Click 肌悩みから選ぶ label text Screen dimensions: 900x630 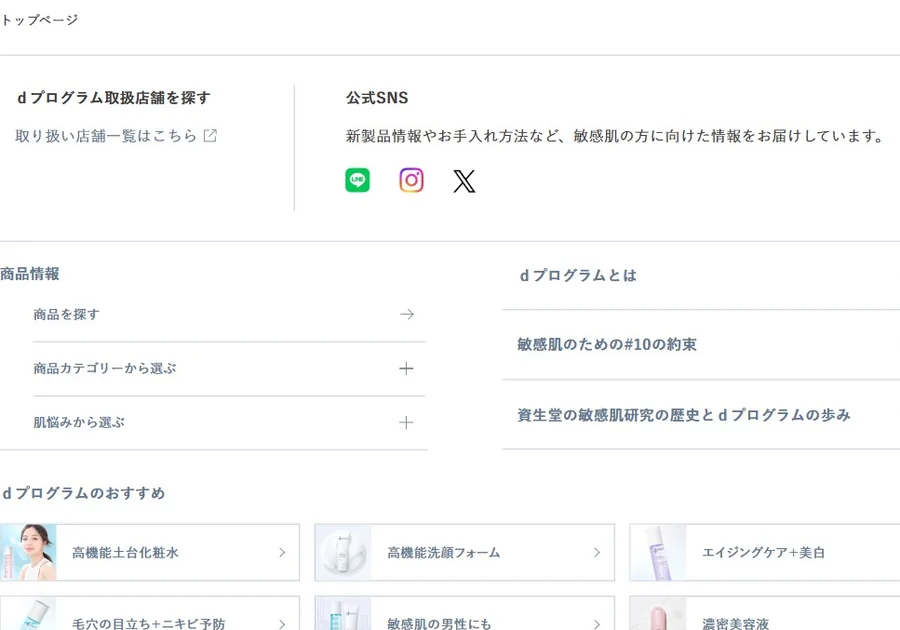(79, 422)
